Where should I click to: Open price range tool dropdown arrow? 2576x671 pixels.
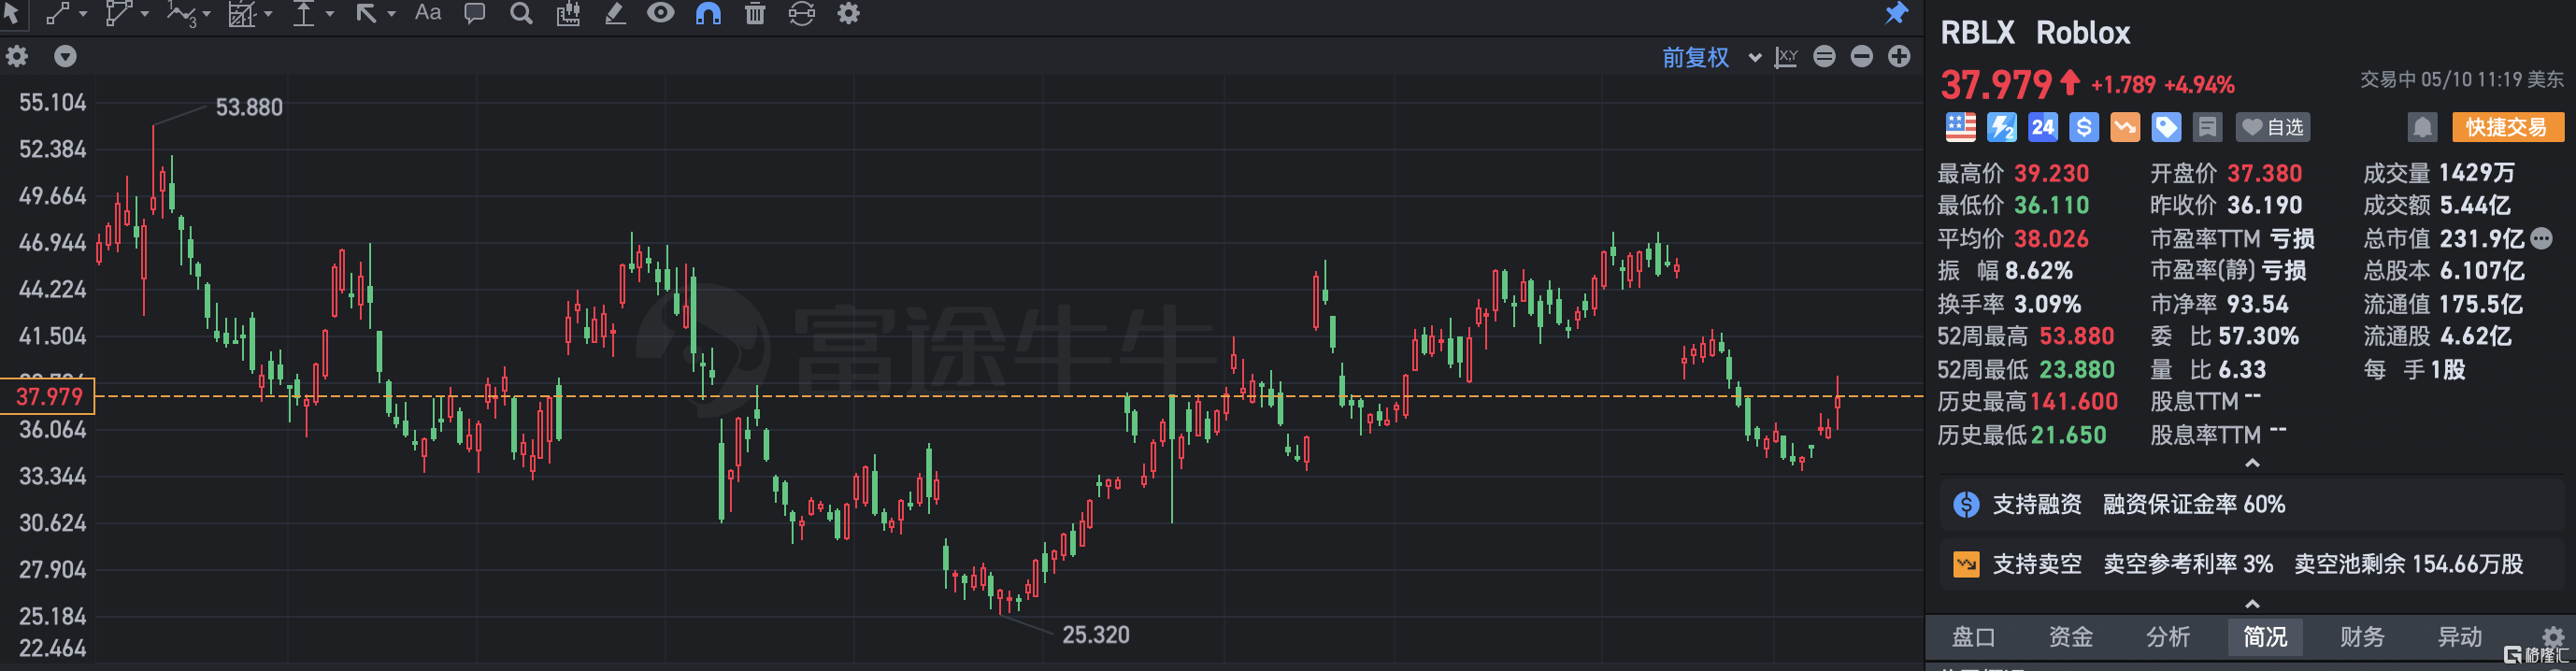point(330,14)
